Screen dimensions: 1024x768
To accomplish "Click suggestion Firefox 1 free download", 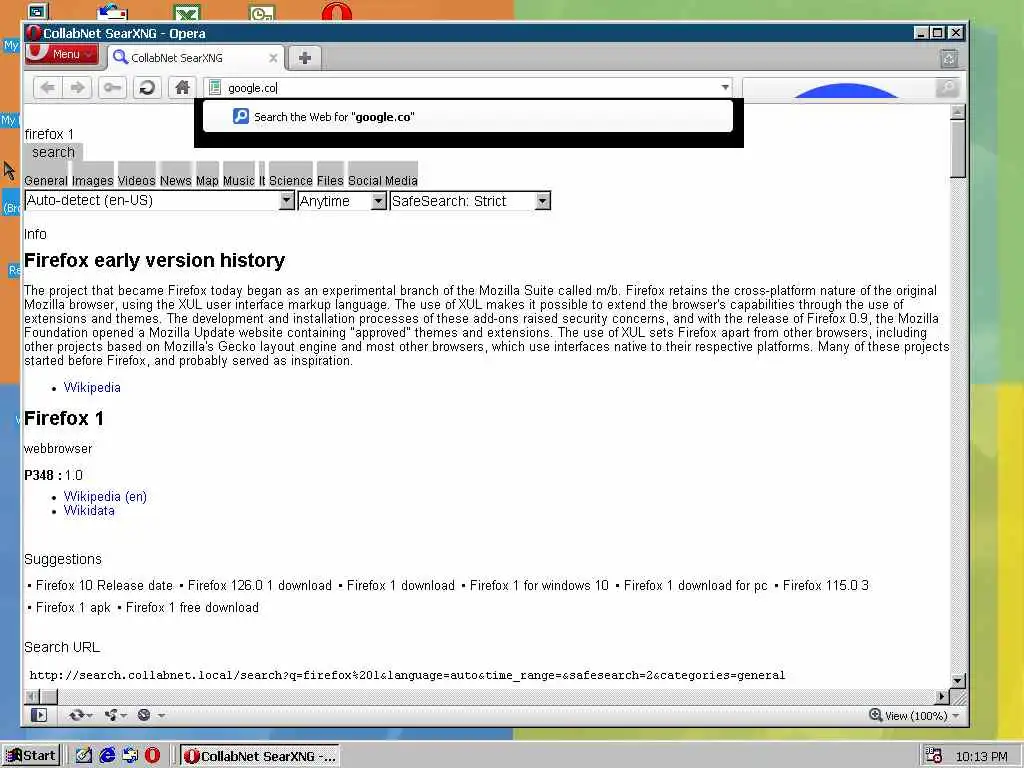I will [192, 607].
